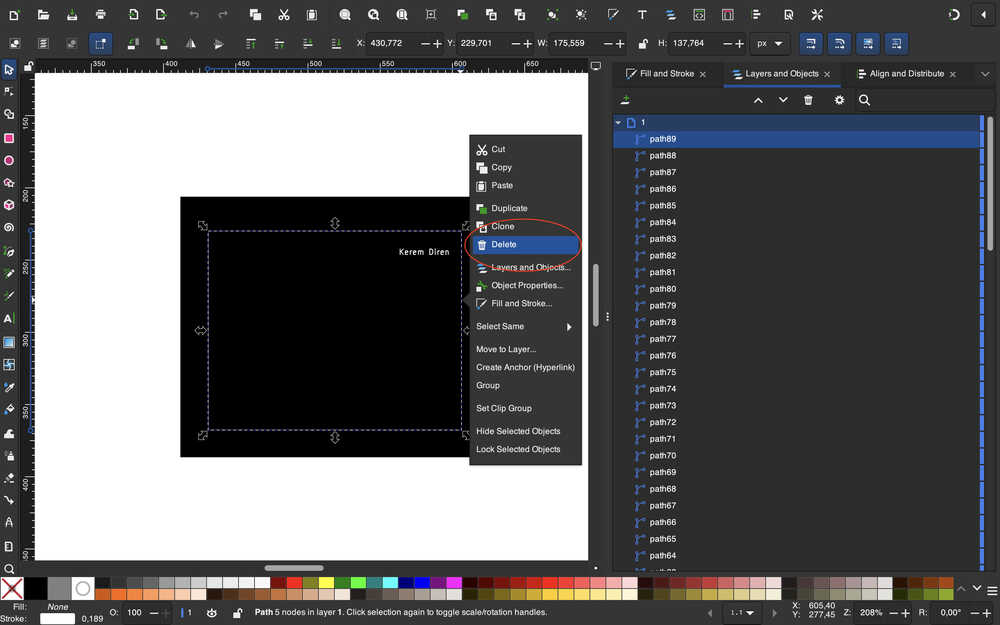
Task: Toggle current layer lock in status bar
Action: [237, 612]
